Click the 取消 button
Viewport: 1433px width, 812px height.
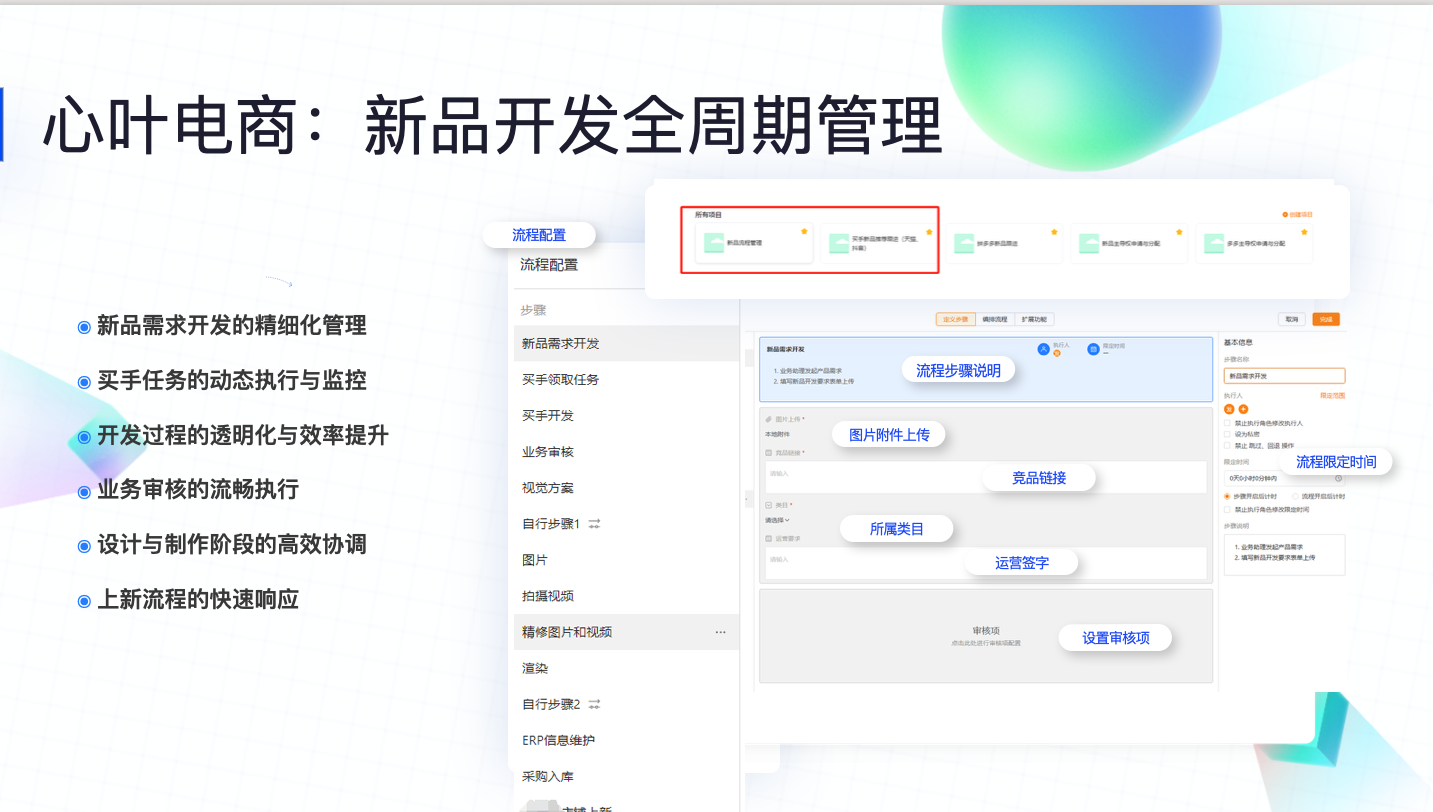pos(1292,319)
